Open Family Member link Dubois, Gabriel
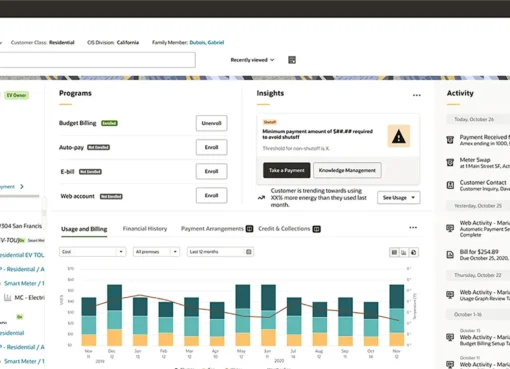Image resolution: width=510 pixels, height=369 pixels. pos(207,42)
